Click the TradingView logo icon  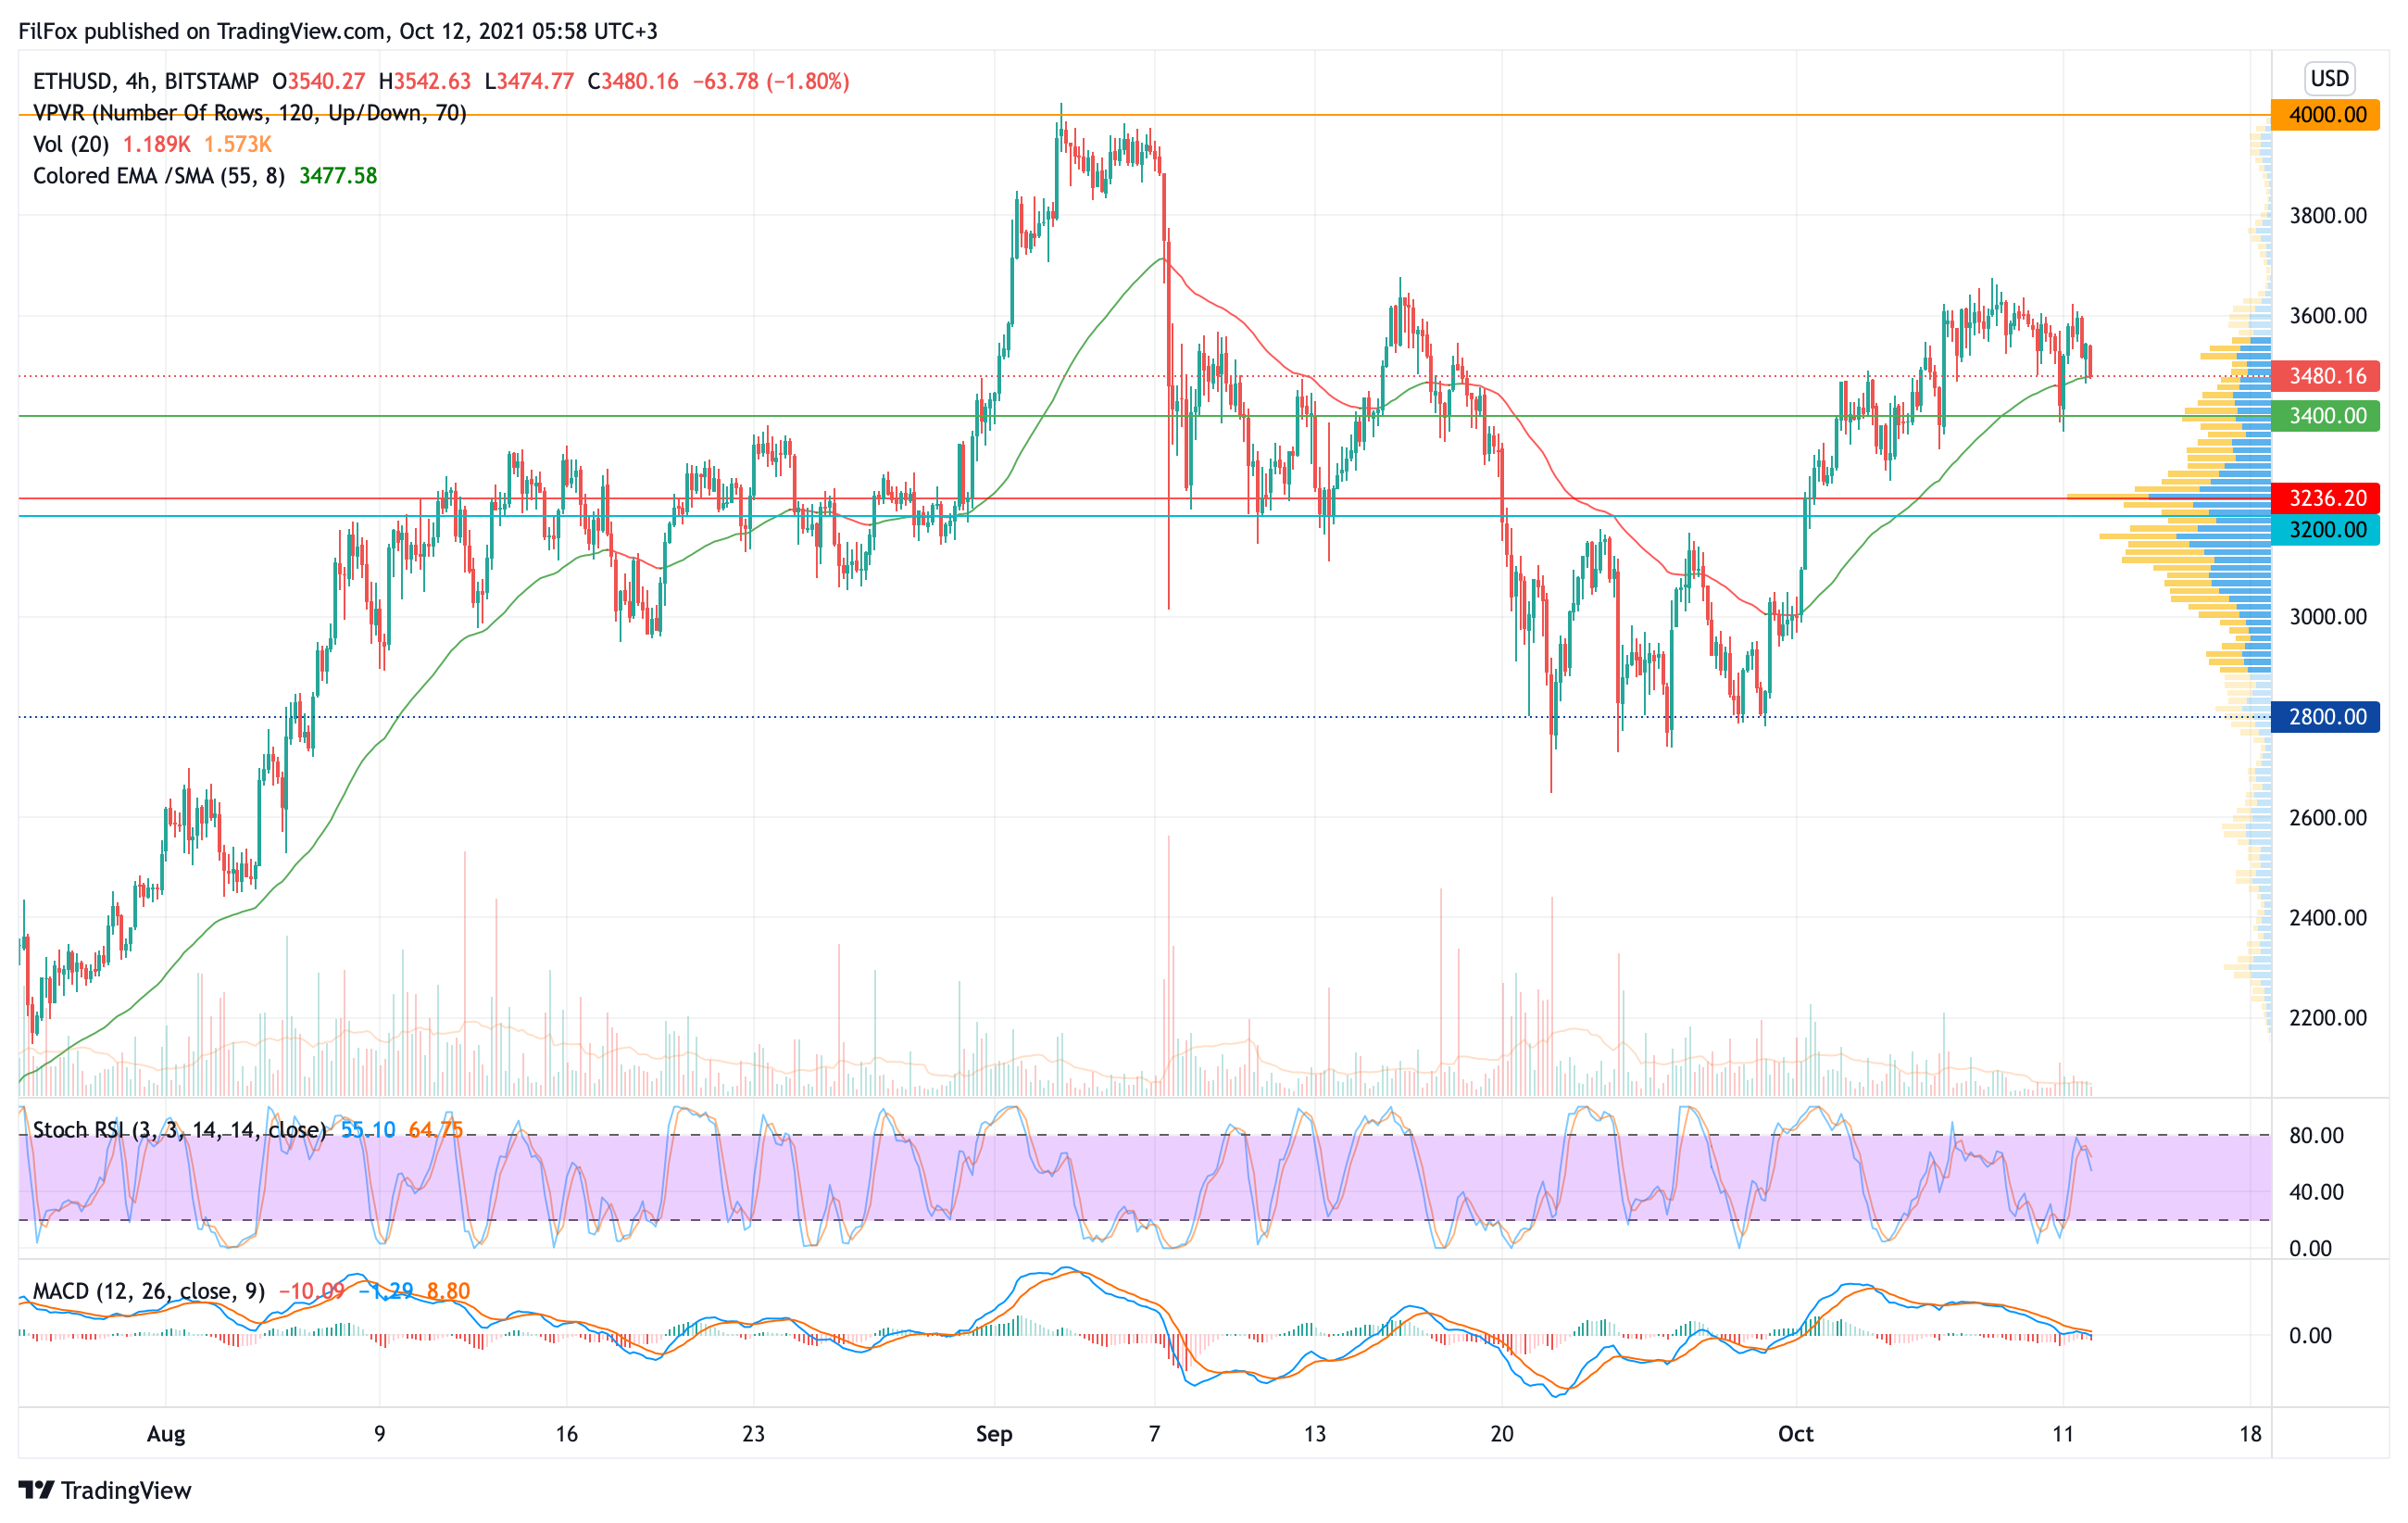36,1489
